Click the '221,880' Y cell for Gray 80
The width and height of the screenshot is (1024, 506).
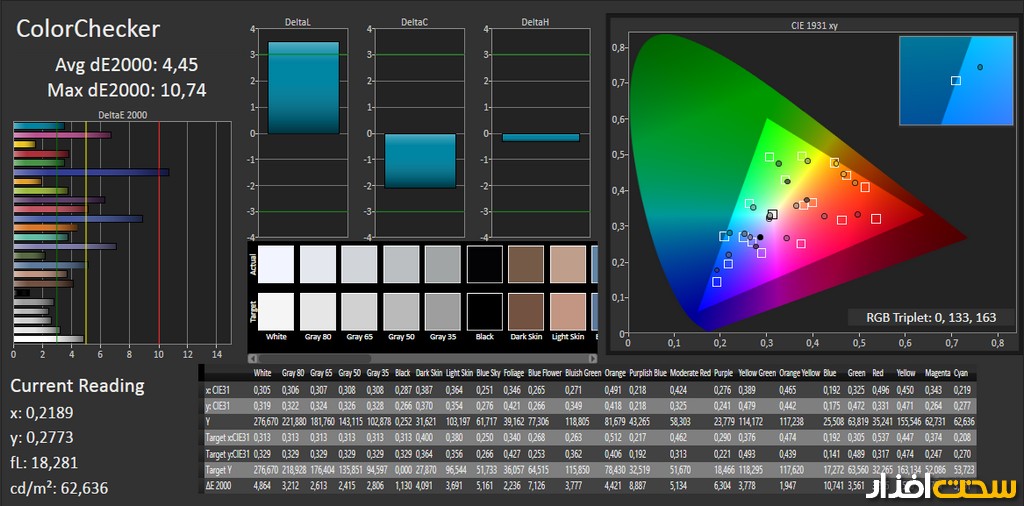[x=294, y=421]
